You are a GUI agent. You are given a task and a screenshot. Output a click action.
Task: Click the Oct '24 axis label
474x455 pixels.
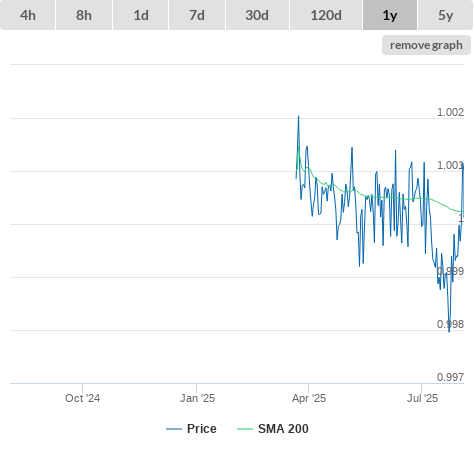coord(82,398)
